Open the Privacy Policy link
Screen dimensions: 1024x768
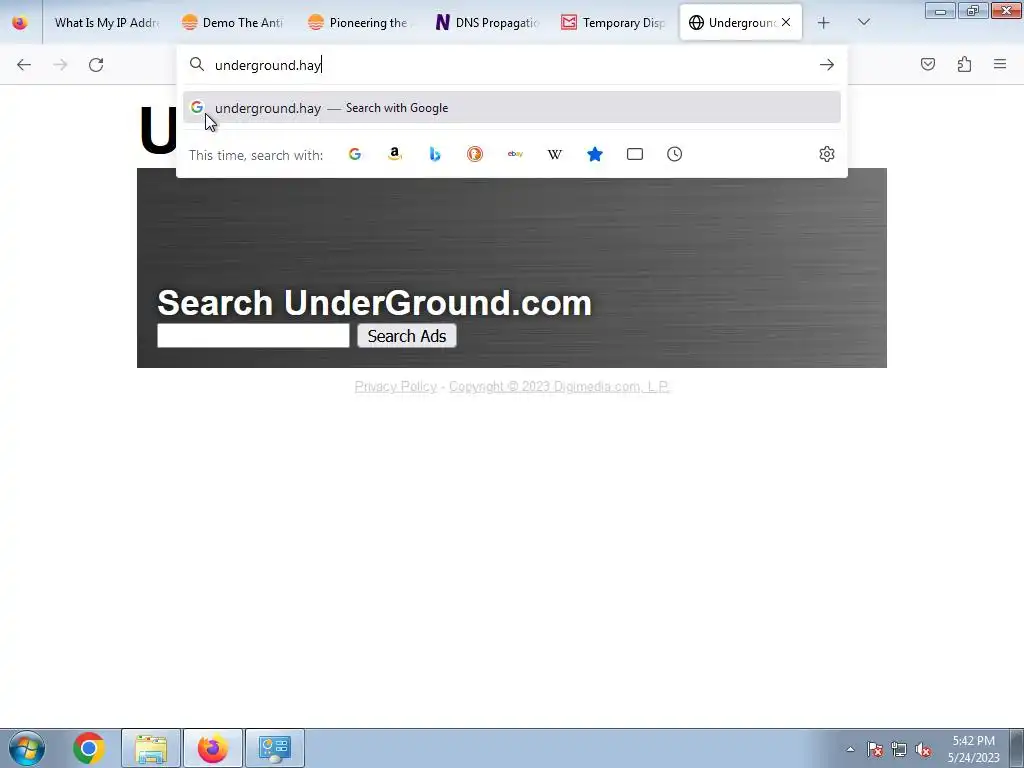point(396,387)
